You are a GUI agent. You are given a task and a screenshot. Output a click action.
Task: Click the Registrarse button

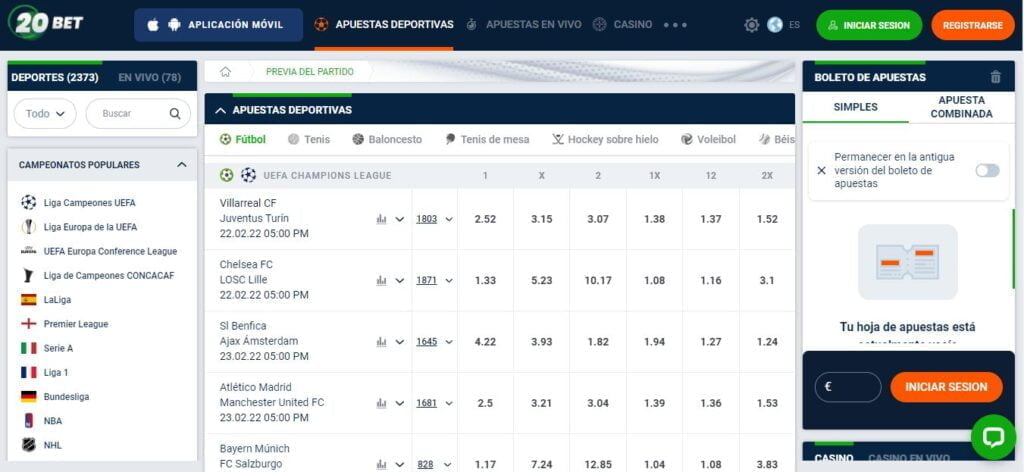point(972,25)
